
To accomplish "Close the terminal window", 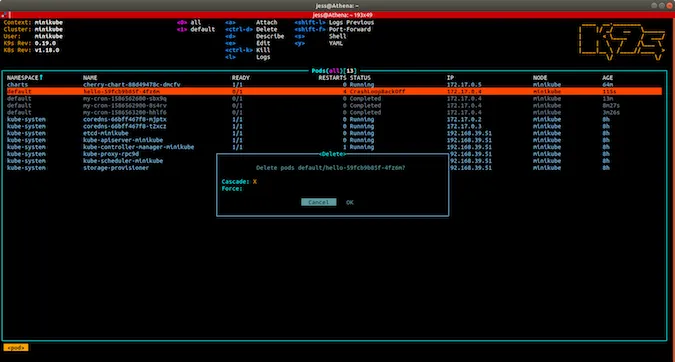I will tap(670, 6).
